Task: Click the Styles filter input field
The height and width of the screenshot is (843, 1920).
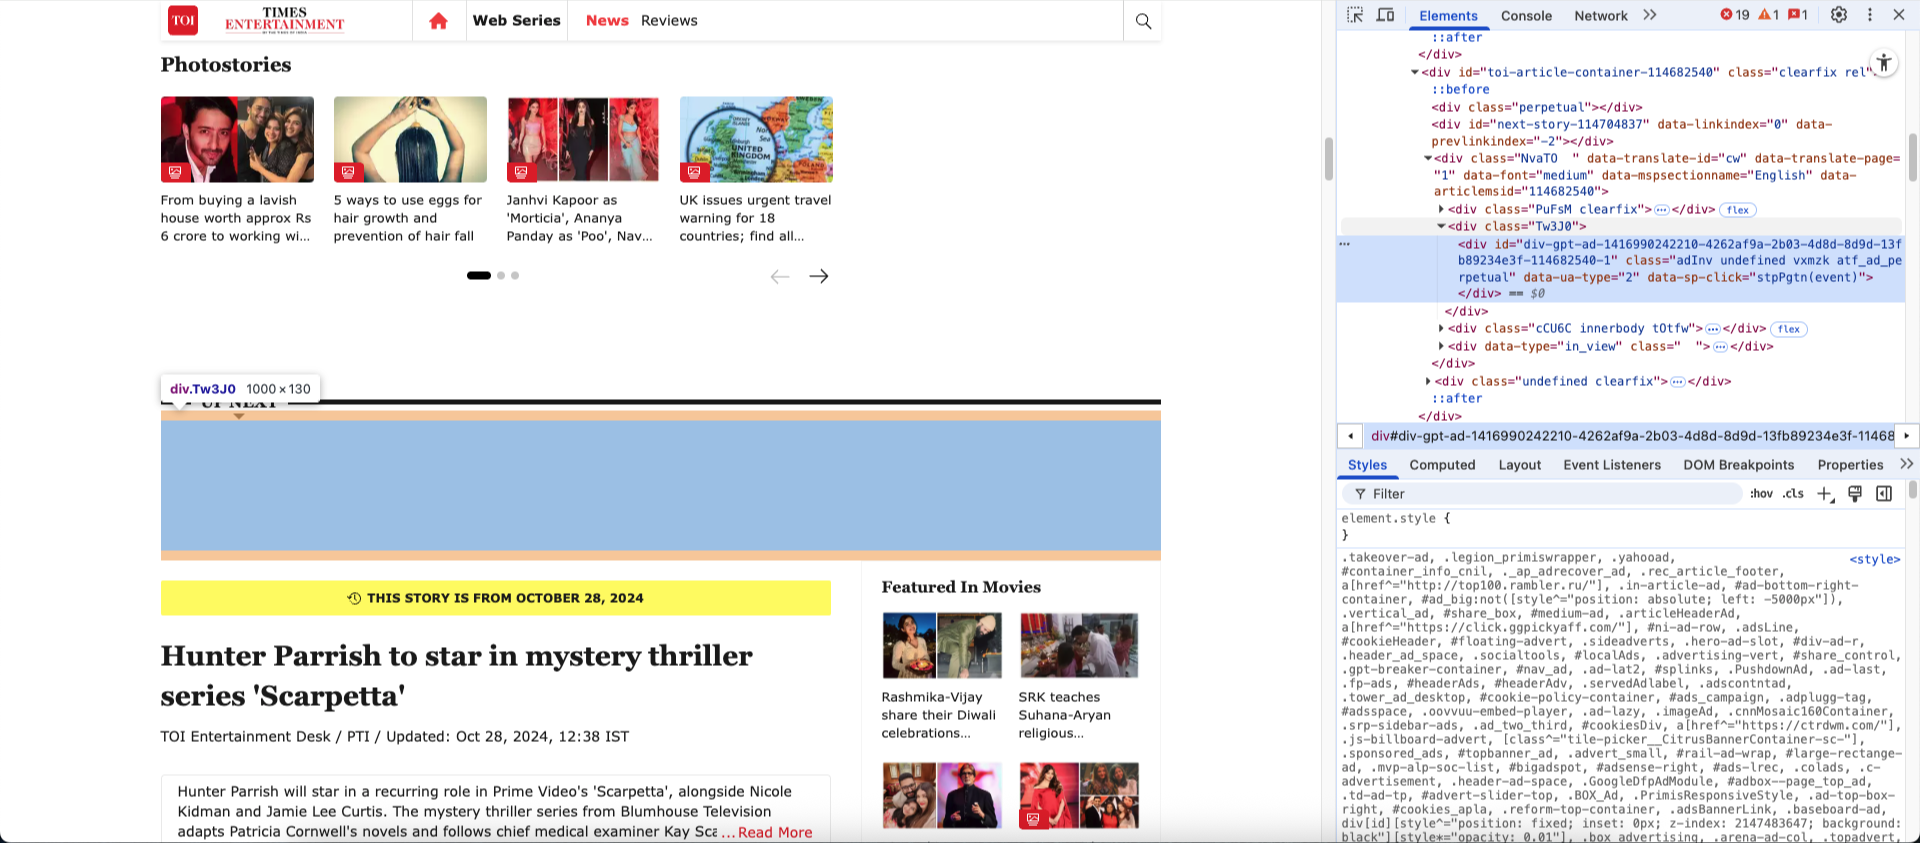Action: (1541, 494)
